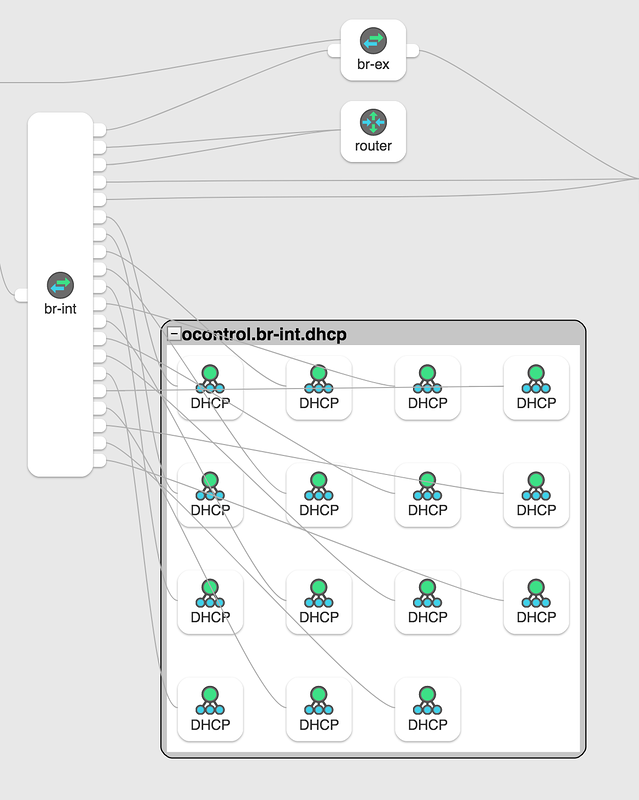Click the router text label

click(373, 146)
